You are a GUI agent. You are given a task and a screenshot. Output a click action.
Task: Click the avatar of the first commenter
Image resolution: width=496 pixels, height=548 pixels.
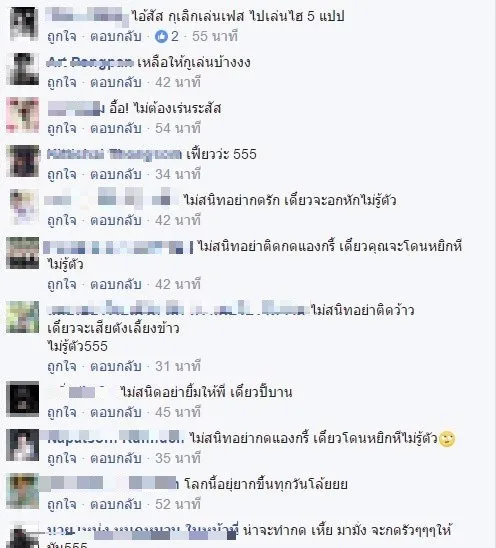click(x=24, y=24)
